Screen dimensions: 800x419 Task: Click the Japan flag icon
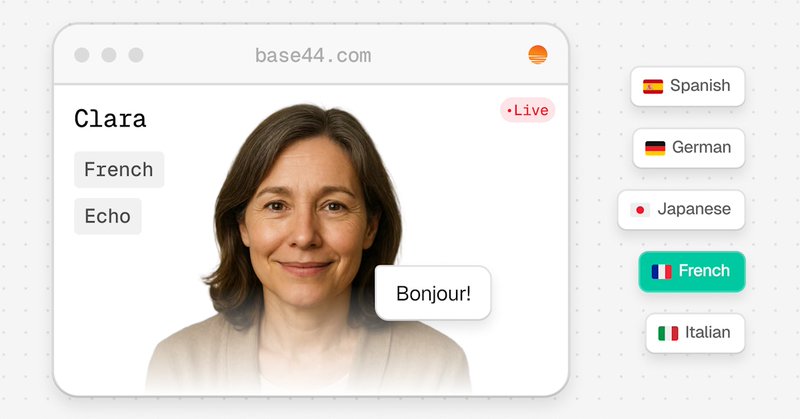(x=640, y=210)
